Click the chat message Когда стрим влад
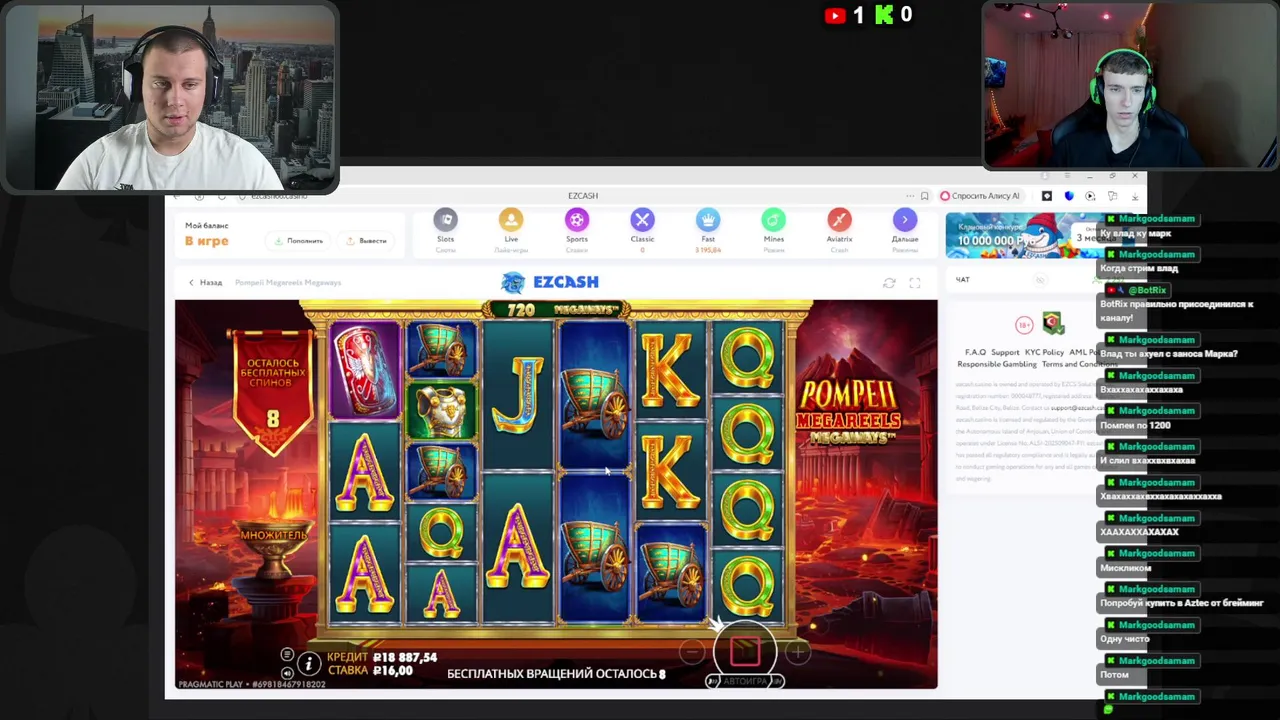 pyautogui.click(x=1139, y=268)
